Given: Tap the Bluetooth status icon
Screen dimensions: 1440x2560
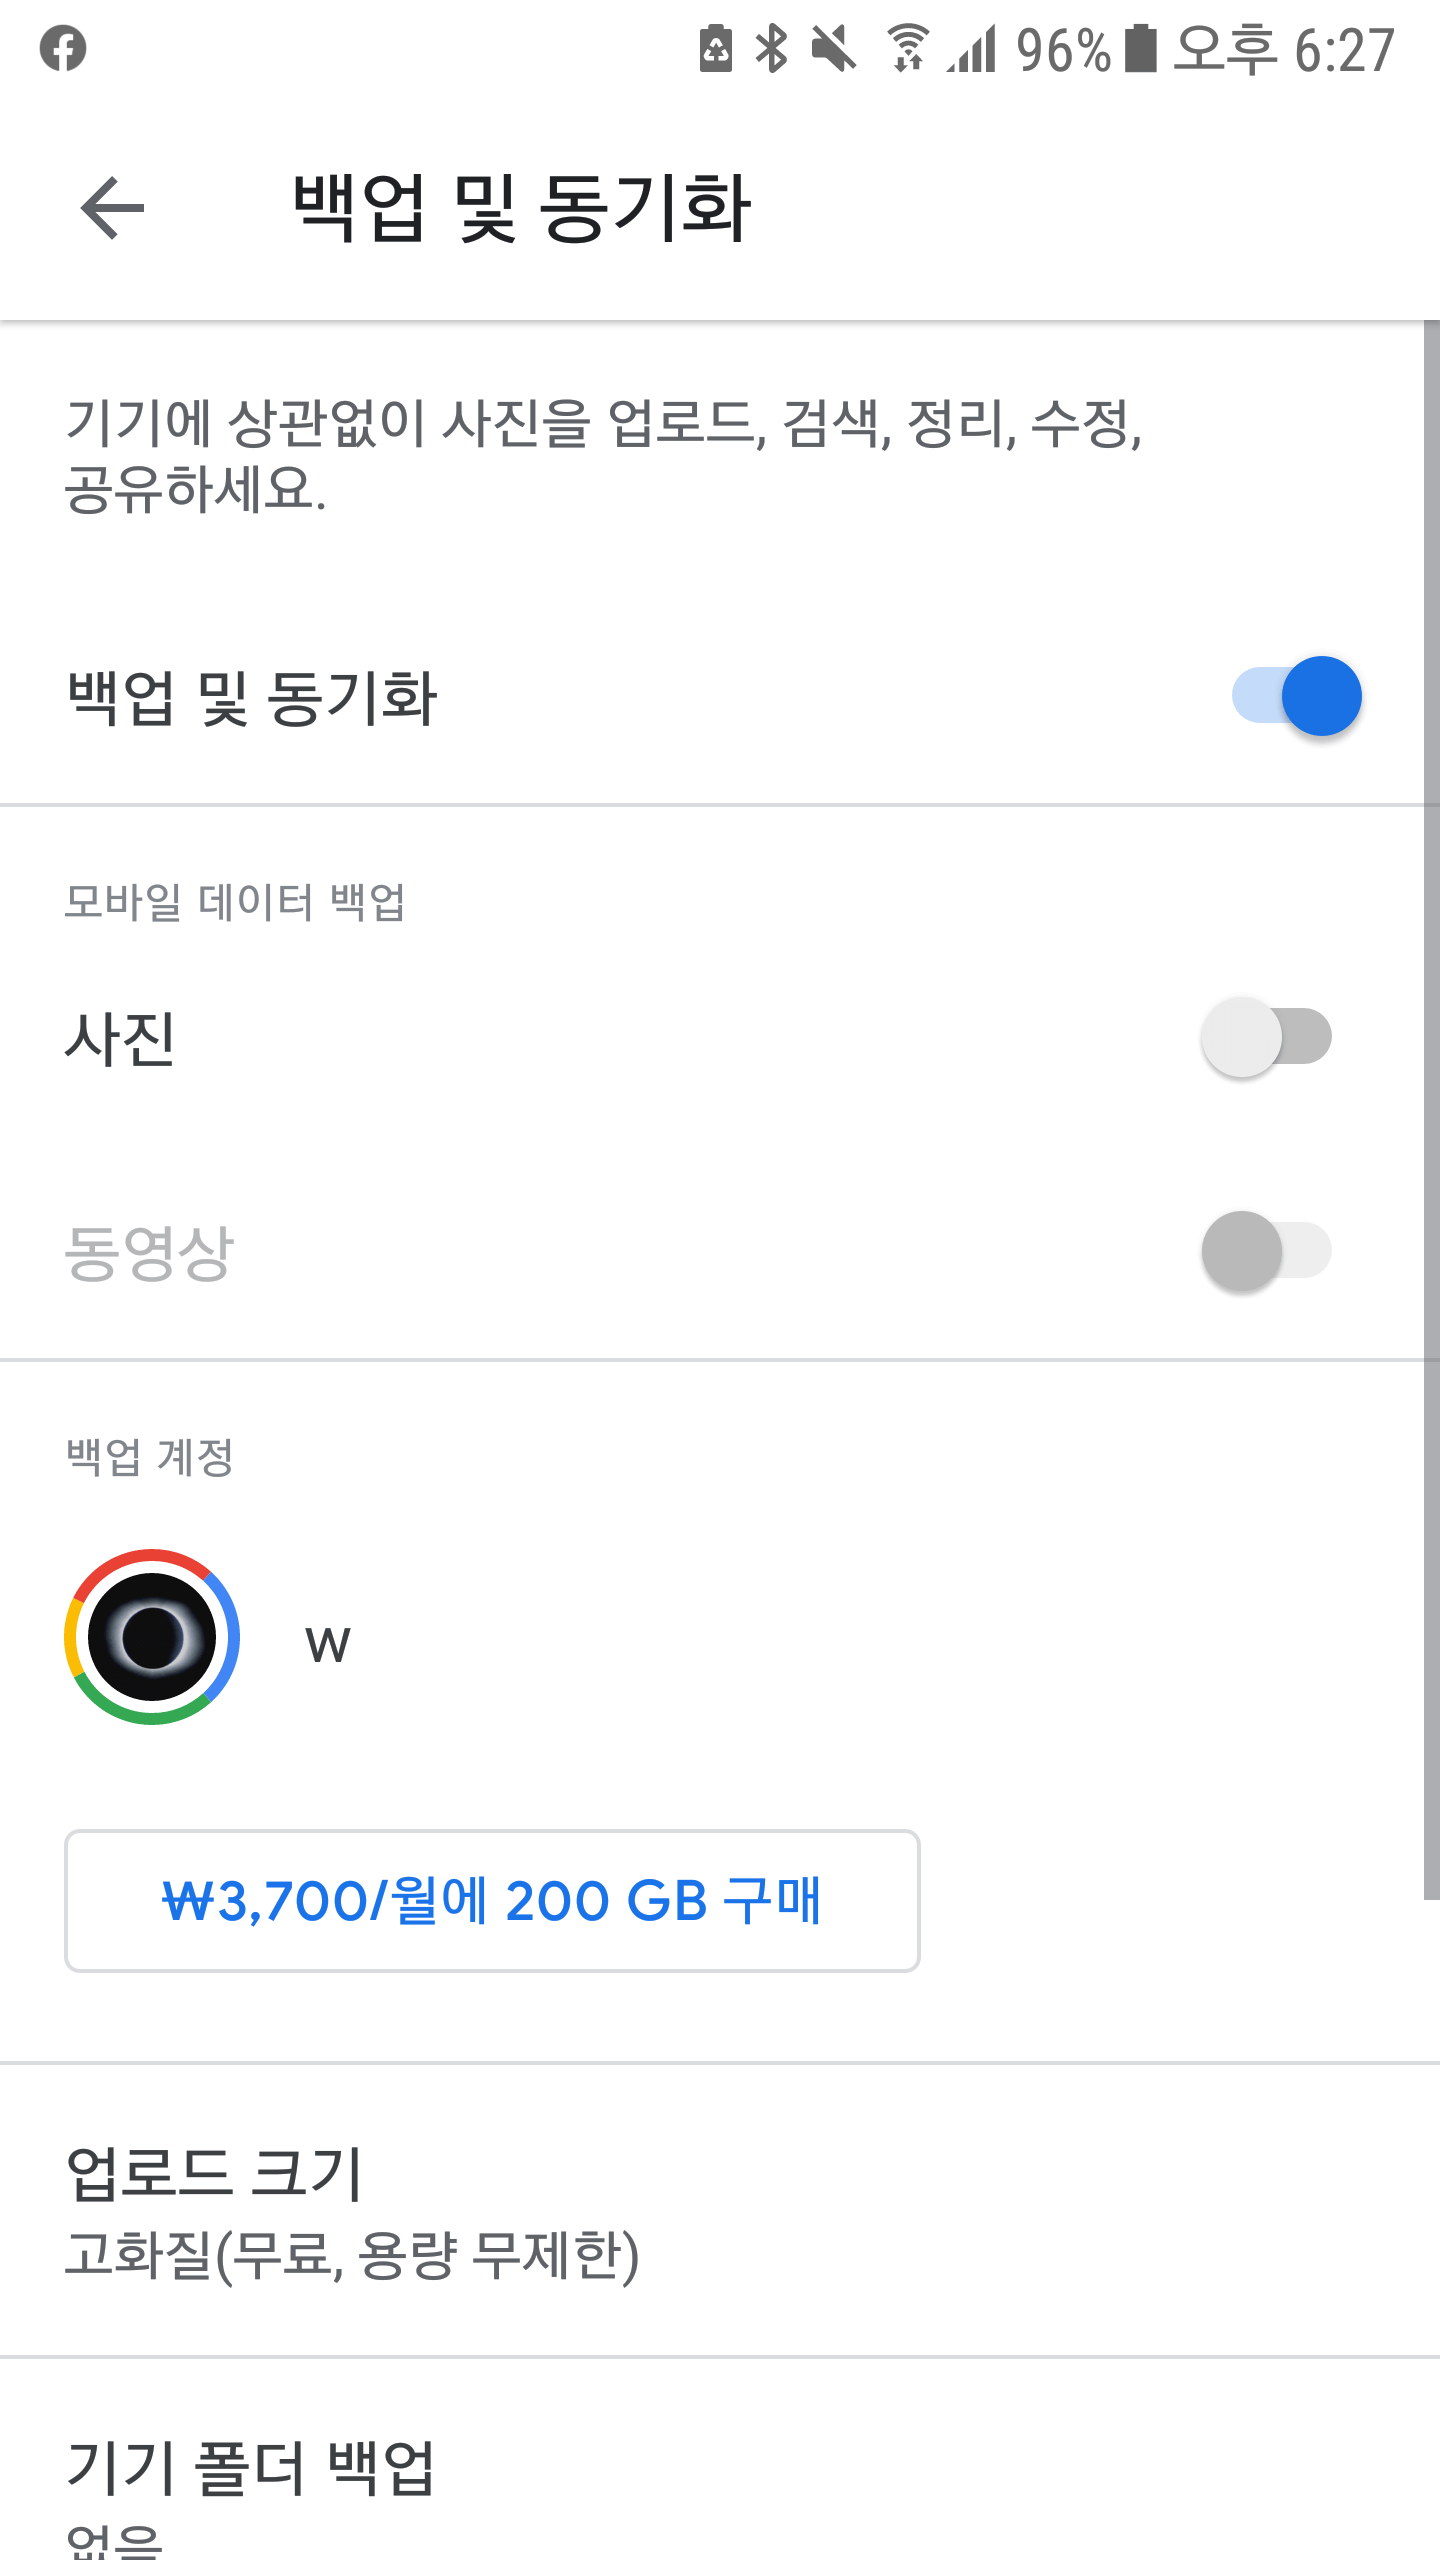Looking at the screenshot, I should 771,48.
